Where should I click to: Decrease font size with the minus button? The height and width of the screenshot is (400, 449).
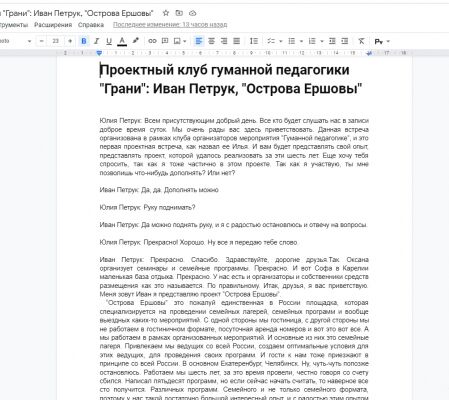[x=42, y=41]
